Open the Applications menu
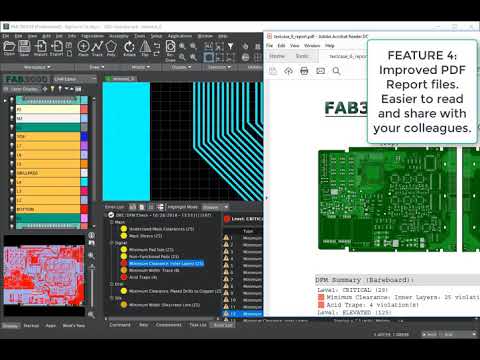480x360 pixels. 180,36
